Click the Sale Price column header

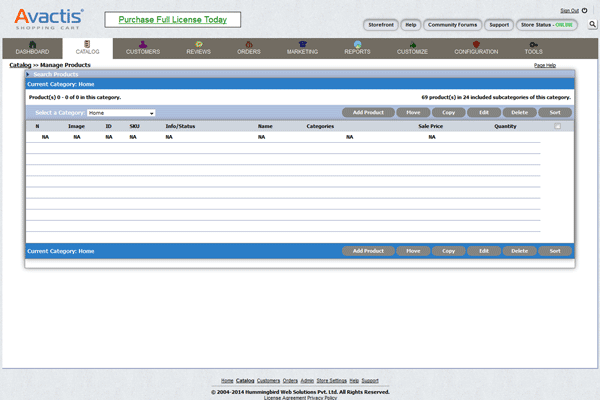click(x=430, y=126)
